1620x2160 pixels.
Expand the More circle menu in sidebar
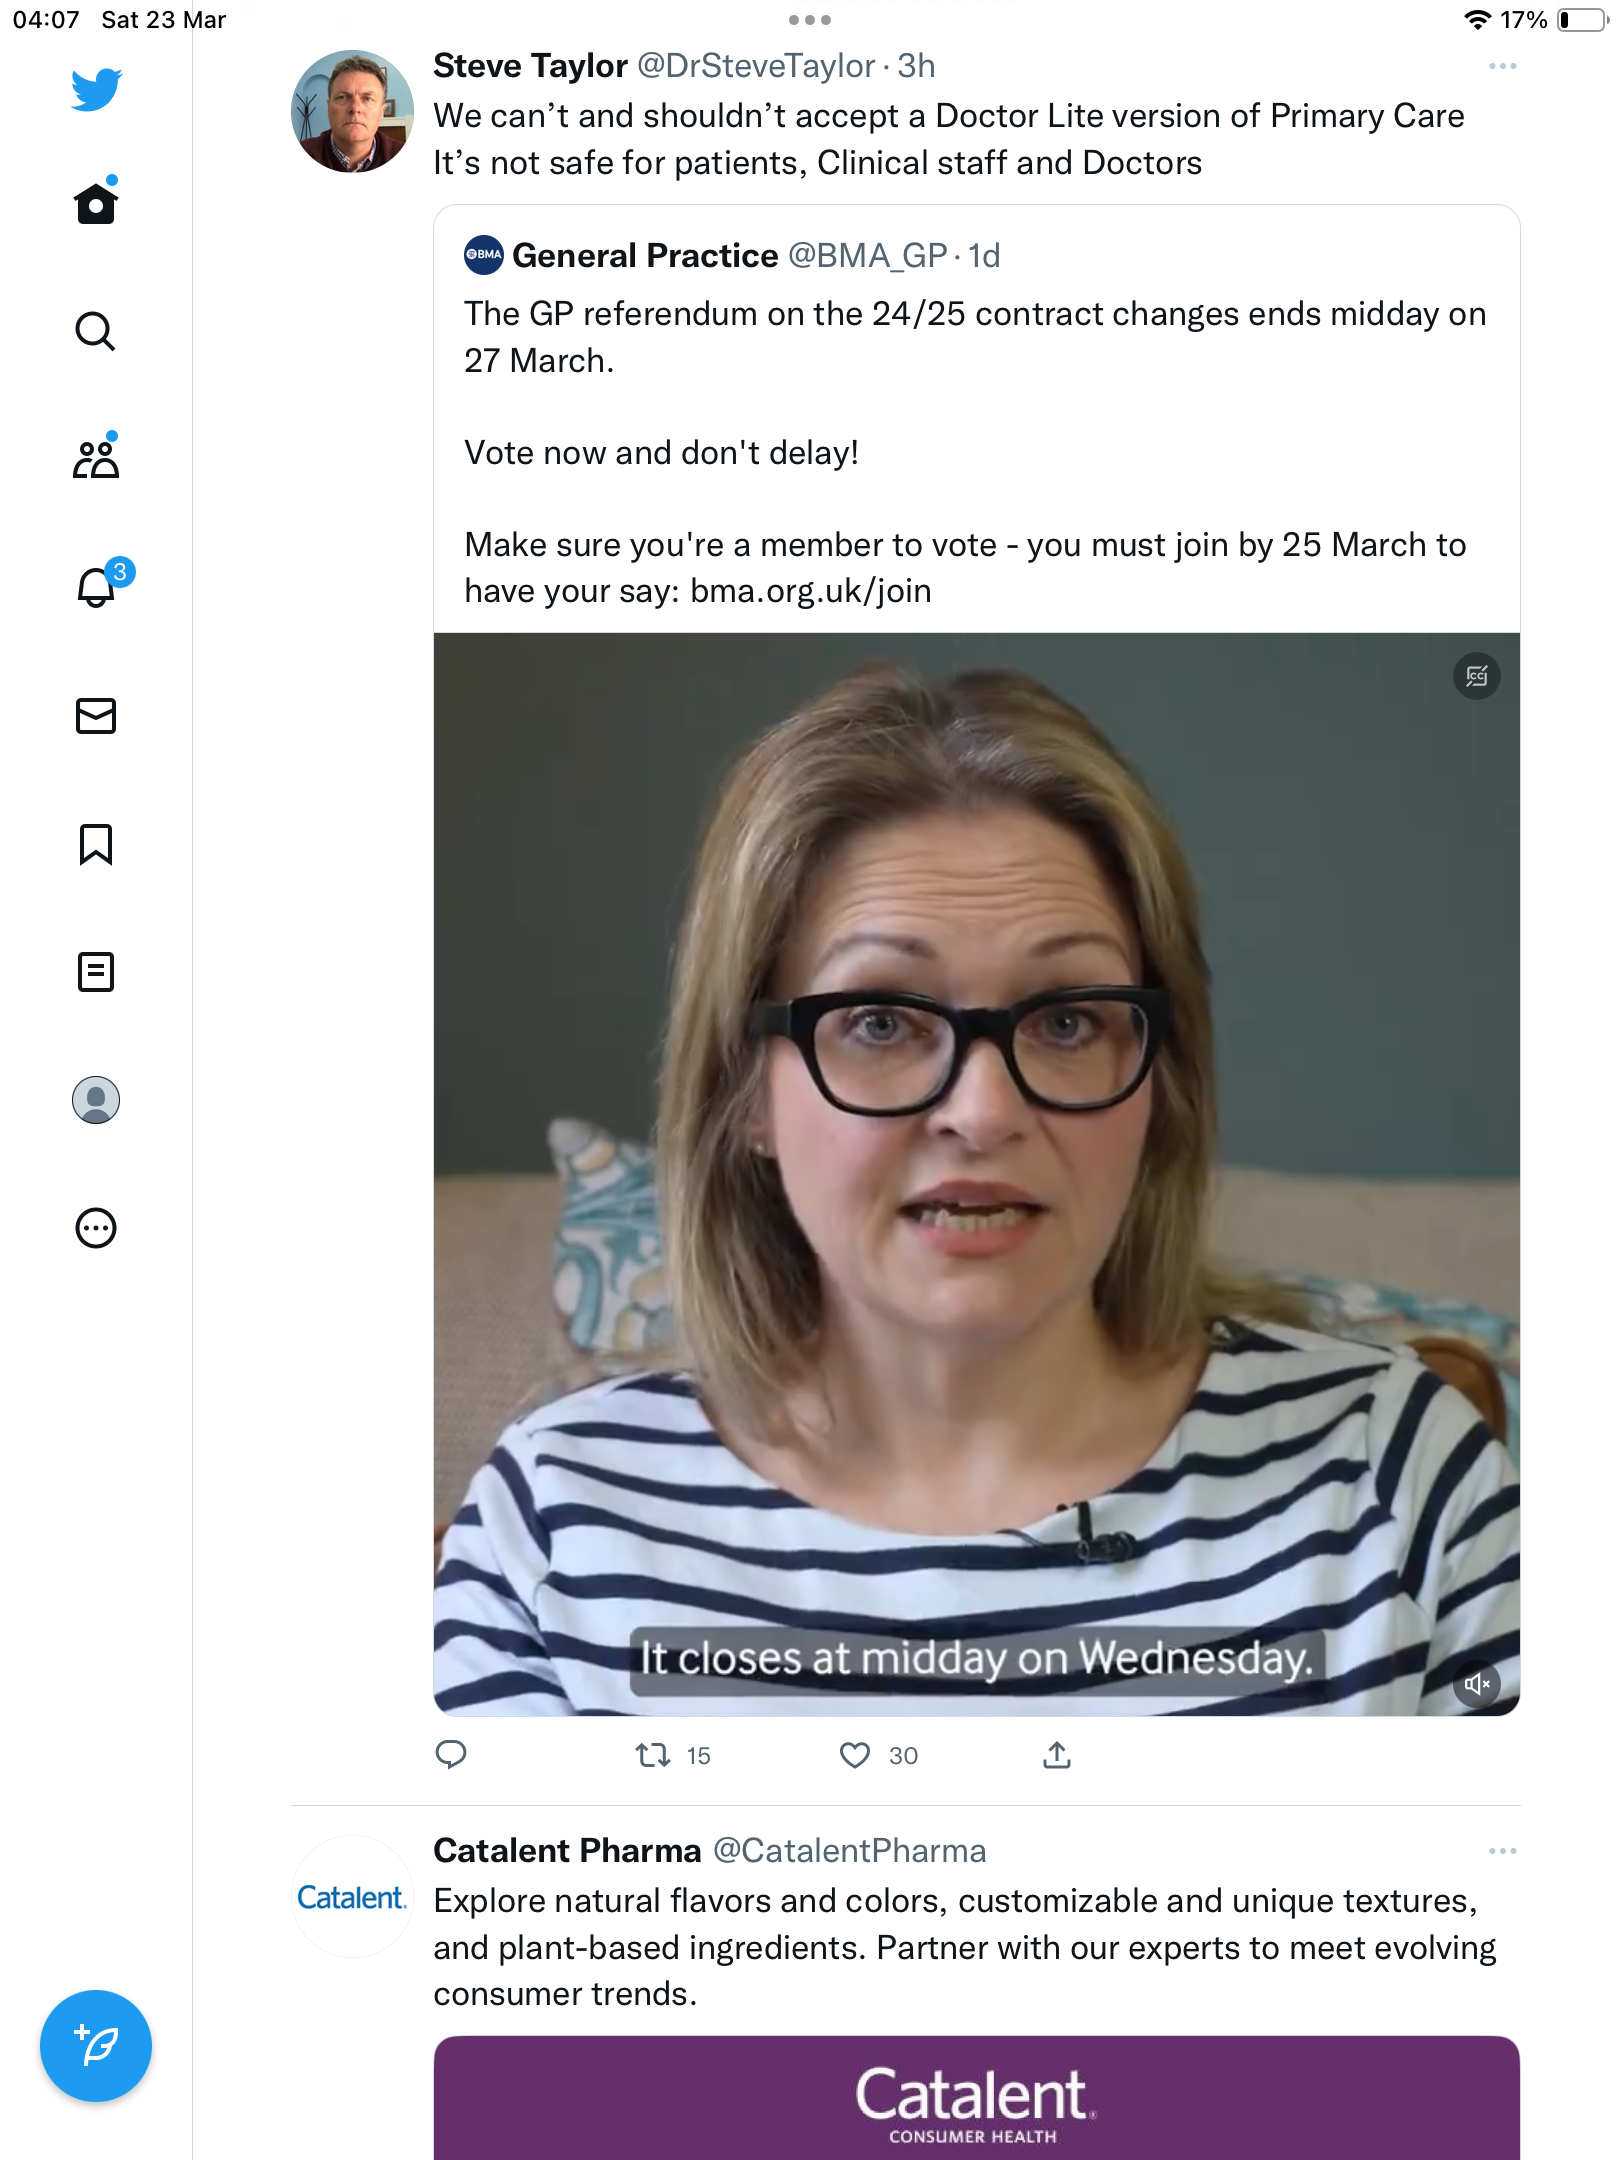[x=96, y=1228]
